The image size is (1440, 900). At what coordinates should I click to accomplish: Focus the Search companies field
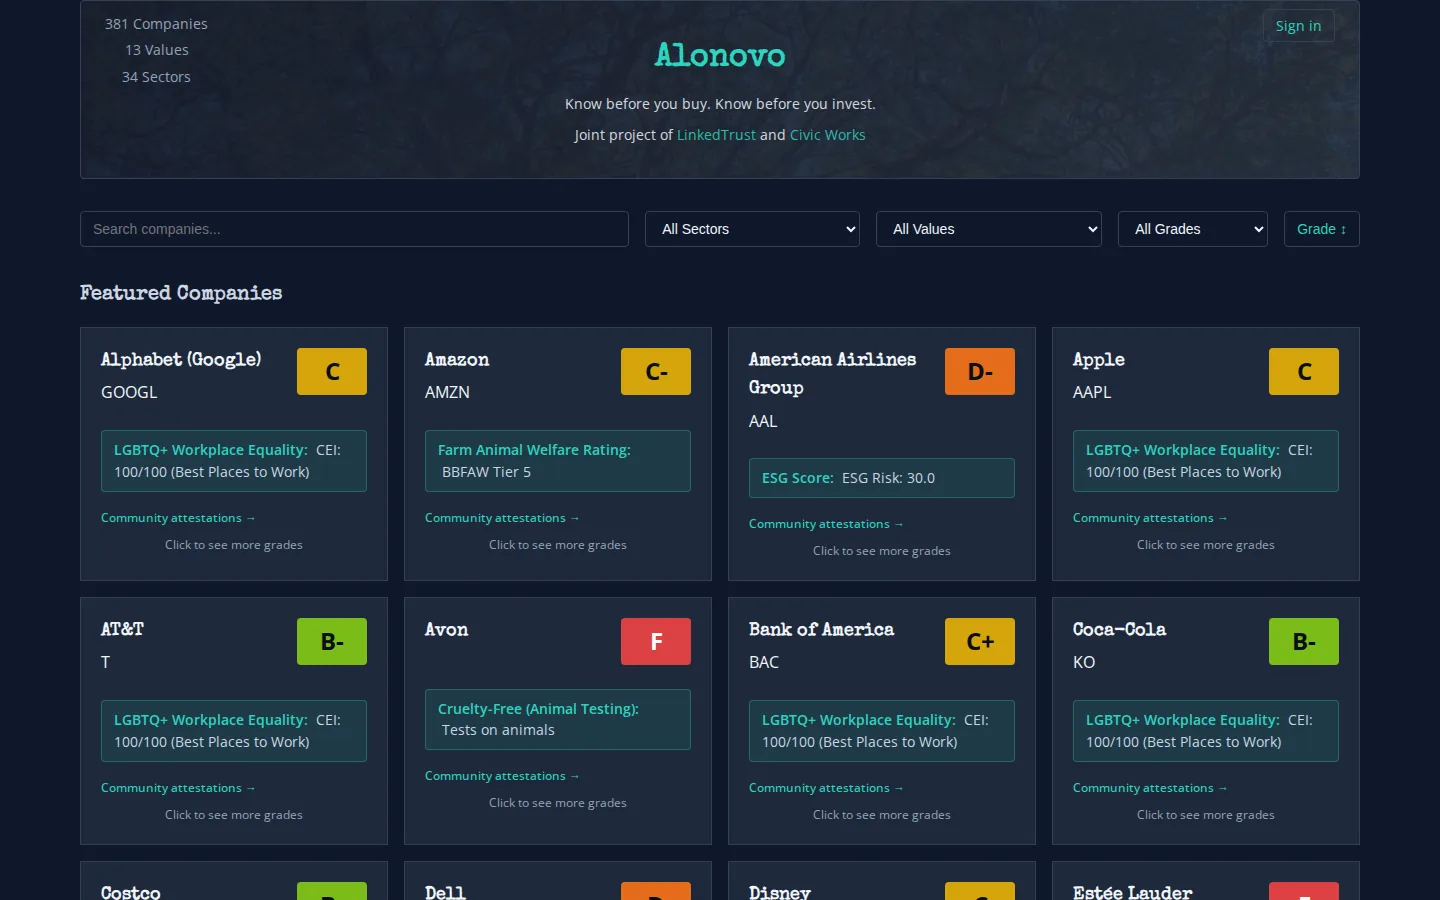pyautogui.click(x=354, y=229)
